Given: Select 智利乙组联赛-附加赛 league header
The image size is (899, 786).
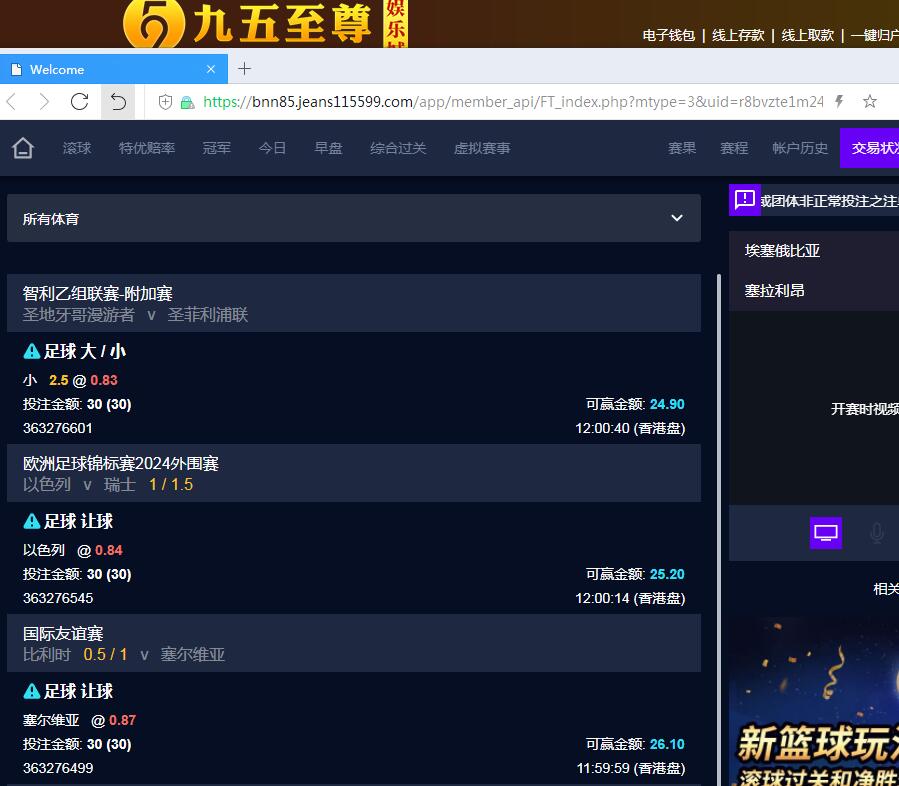Looking at the screenshot, I should pyautogui.click(x=354, y=303).
